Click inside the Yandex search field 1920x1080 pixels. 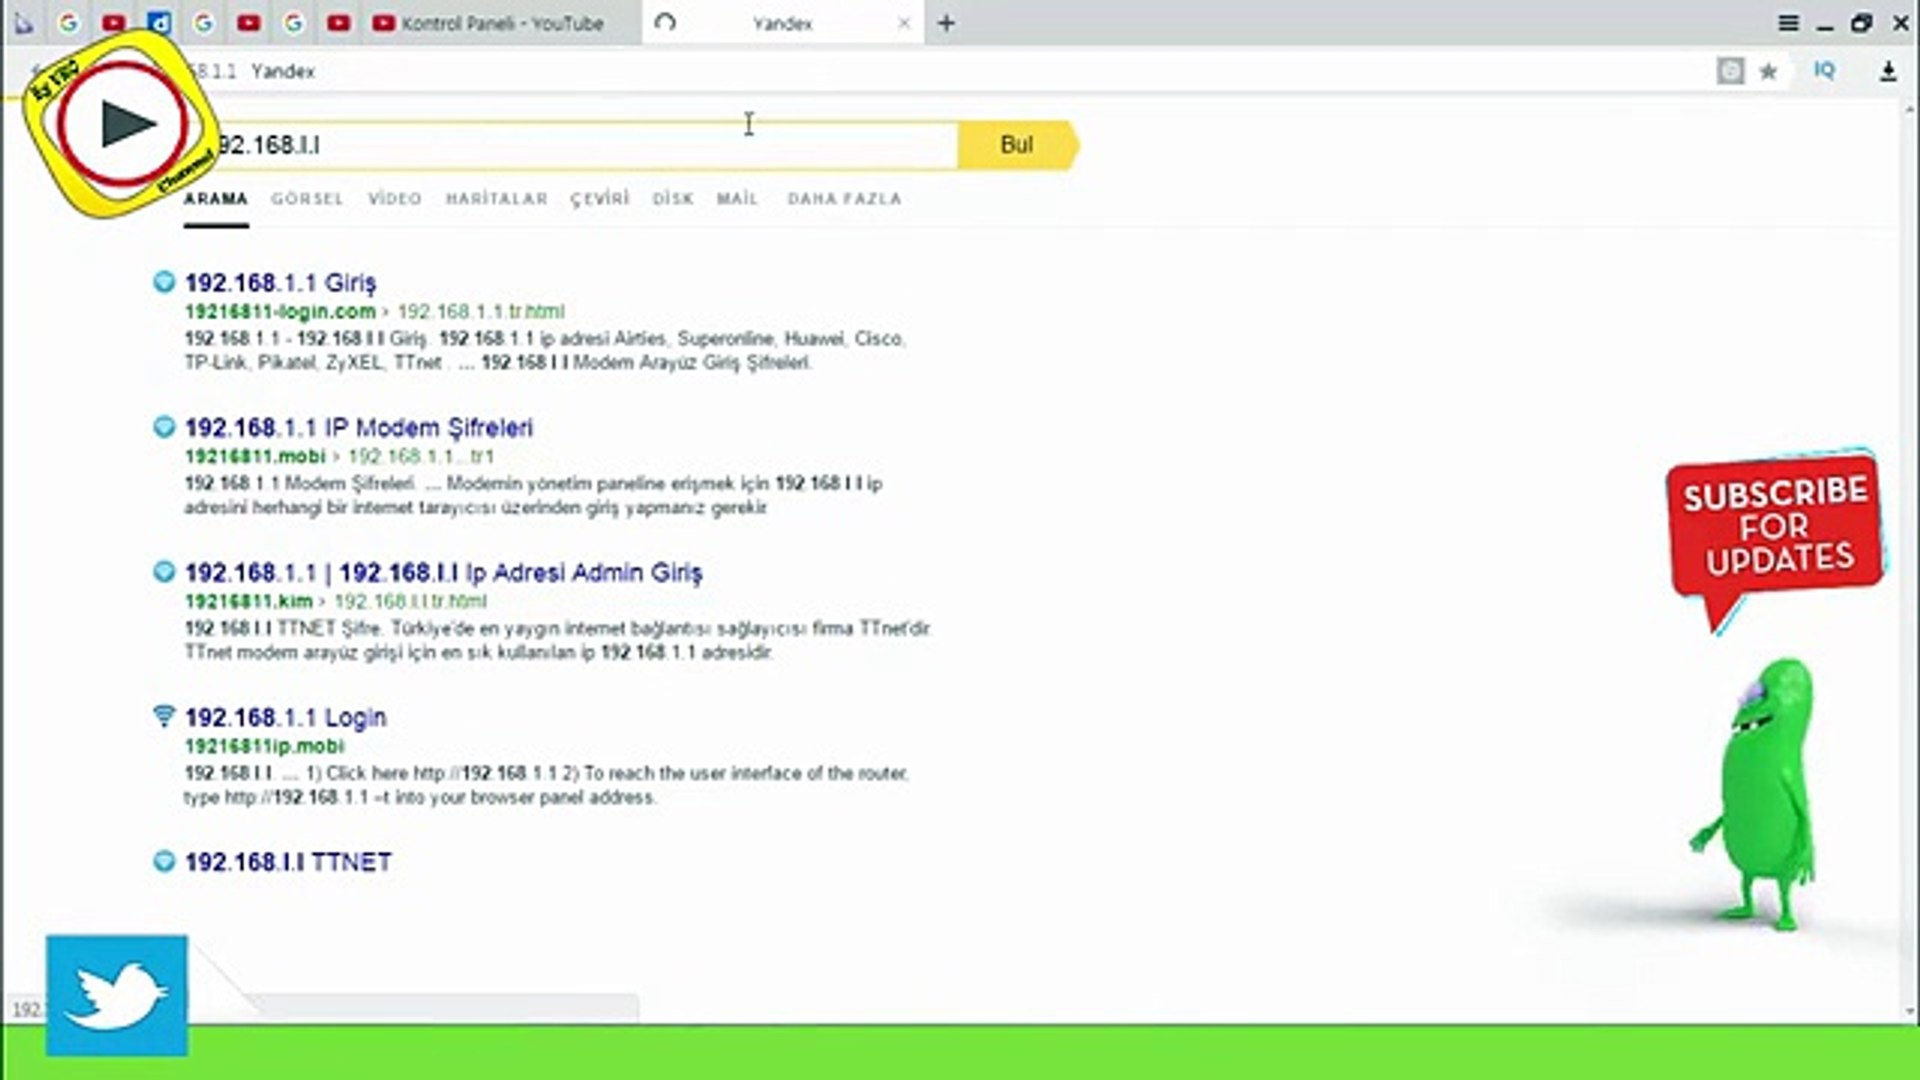(580, 146)
